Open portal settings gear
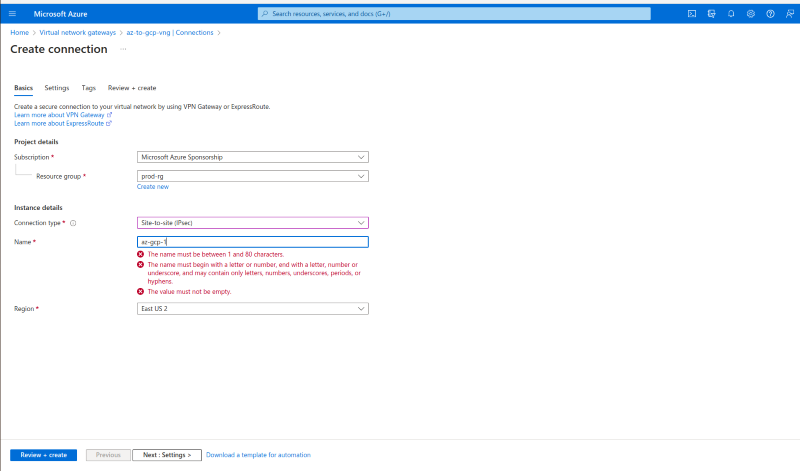Viewport: 800px width, 471px height. pos(750,14)
